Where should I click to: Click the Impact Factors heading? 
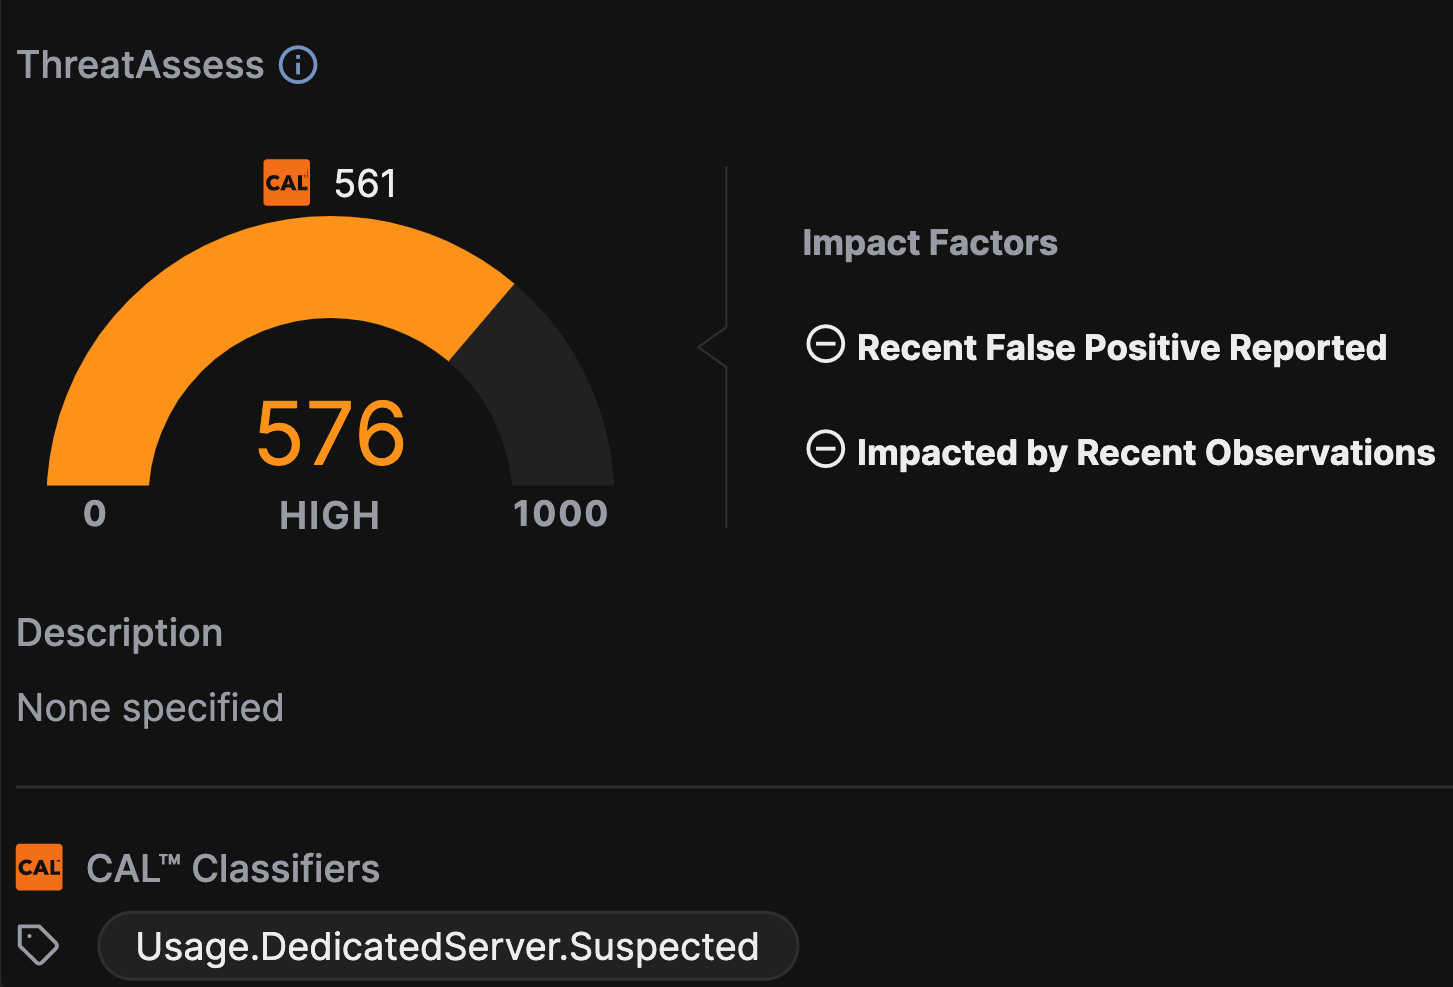(930, 243)
